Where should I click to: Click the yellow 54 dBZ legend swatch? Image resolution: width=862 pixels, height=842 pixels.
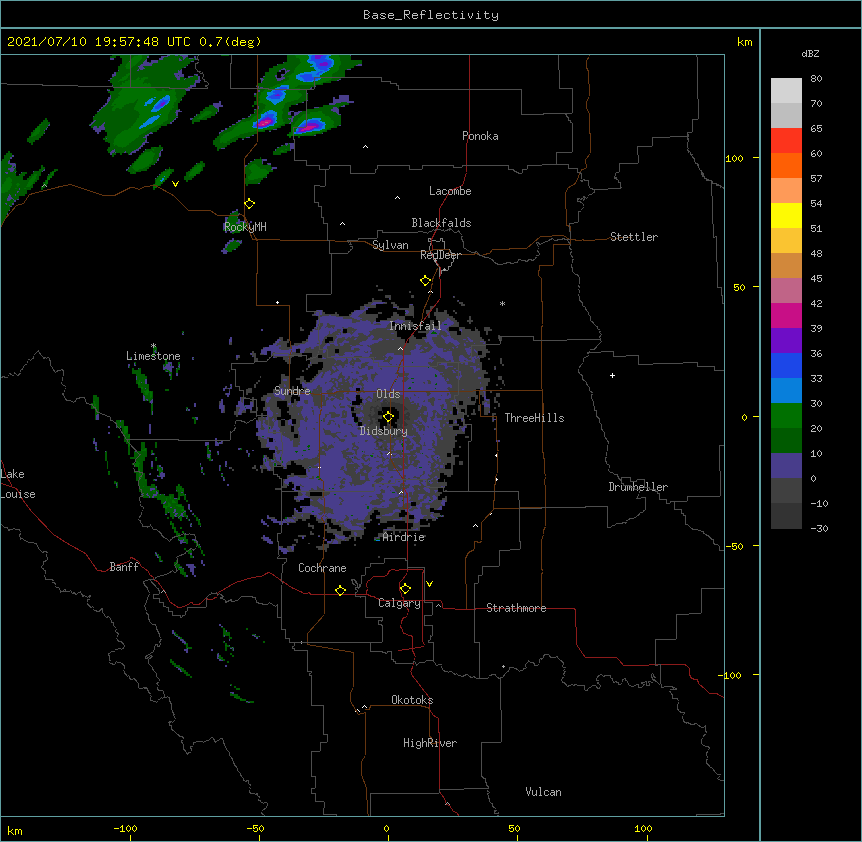click(x=786, y=215)
